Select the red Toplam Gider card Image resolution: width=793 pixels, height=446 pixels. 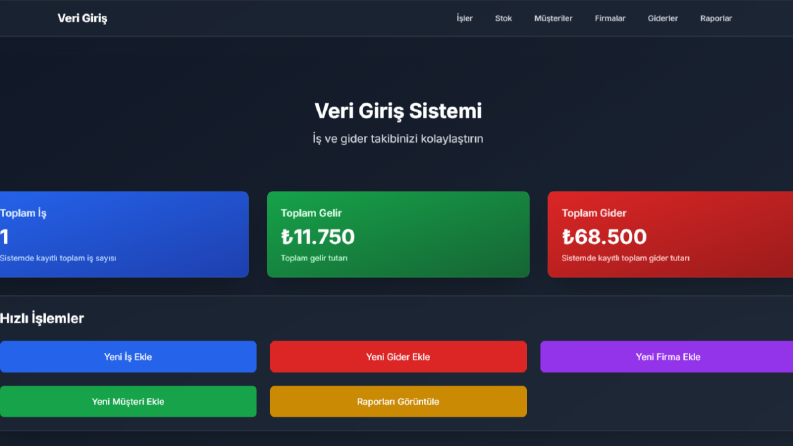tap(670, 234)
